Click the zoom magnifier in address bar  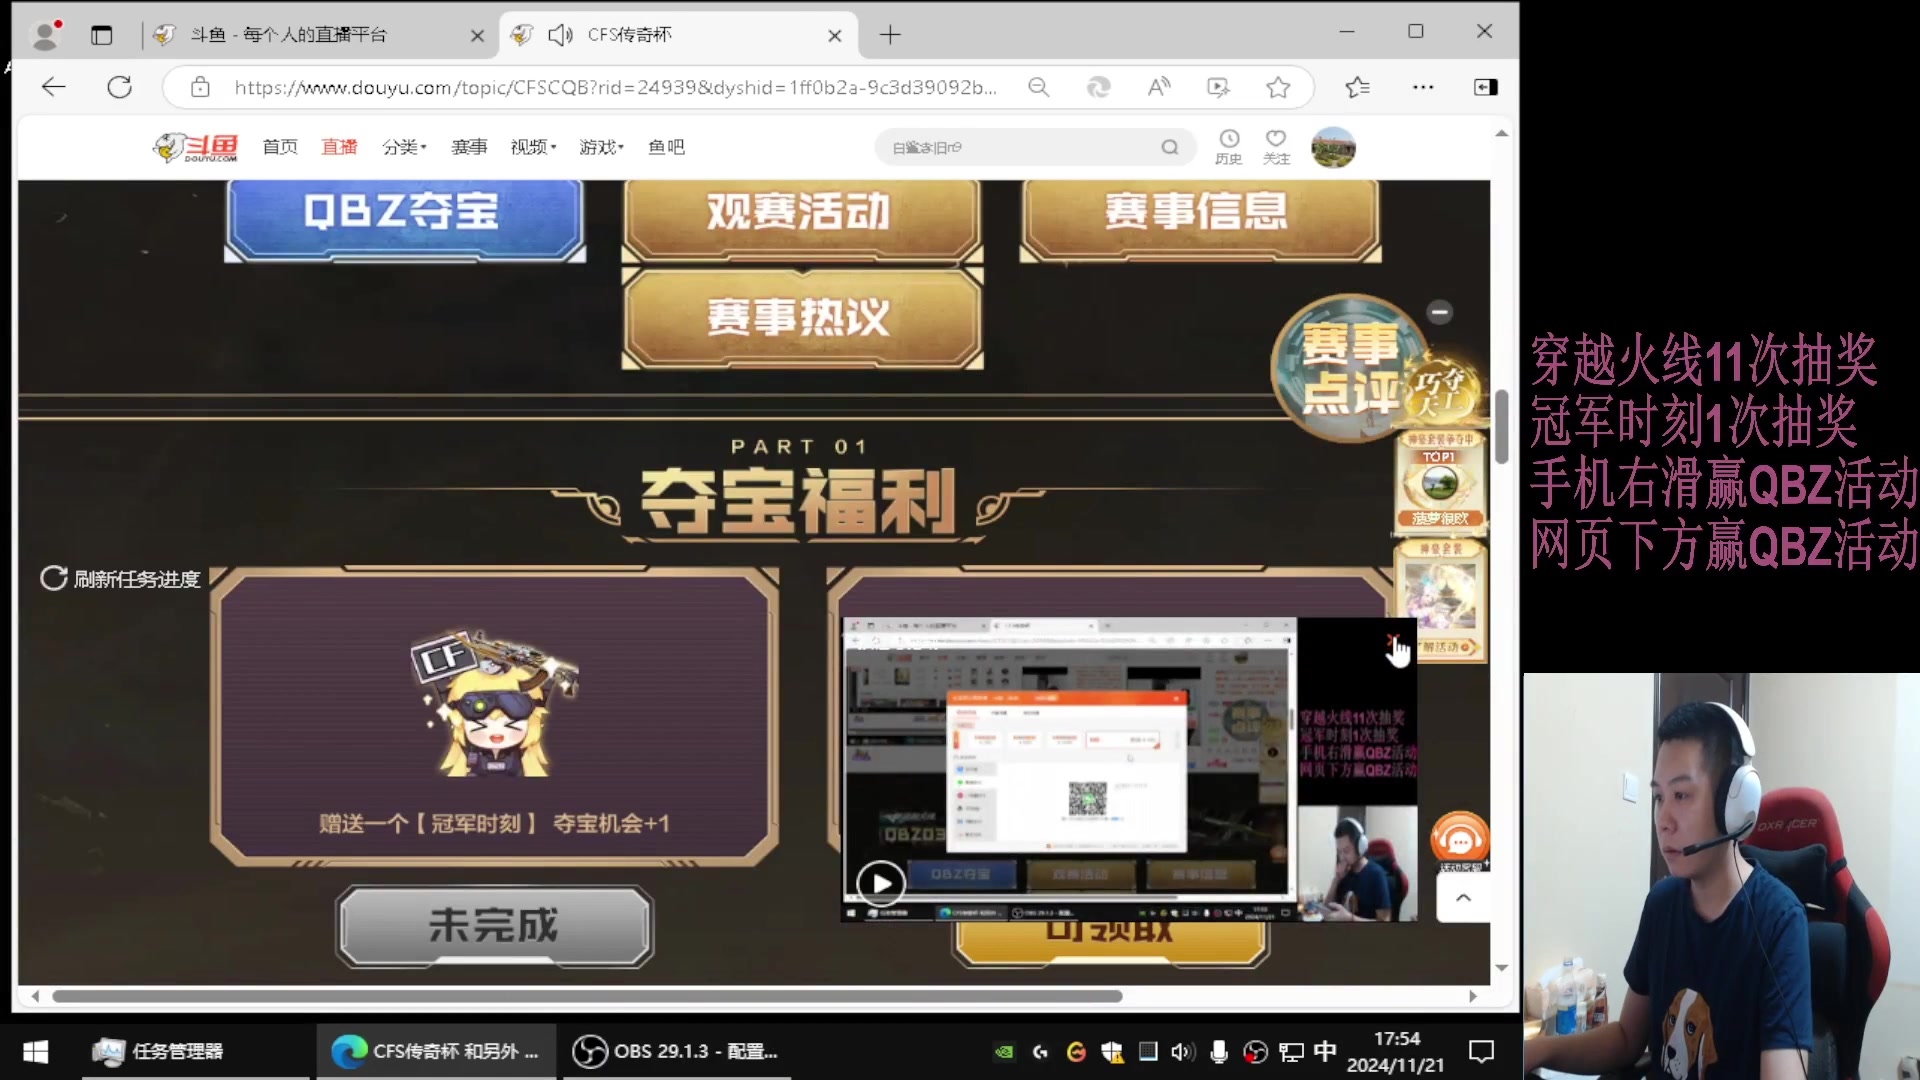1039,87
